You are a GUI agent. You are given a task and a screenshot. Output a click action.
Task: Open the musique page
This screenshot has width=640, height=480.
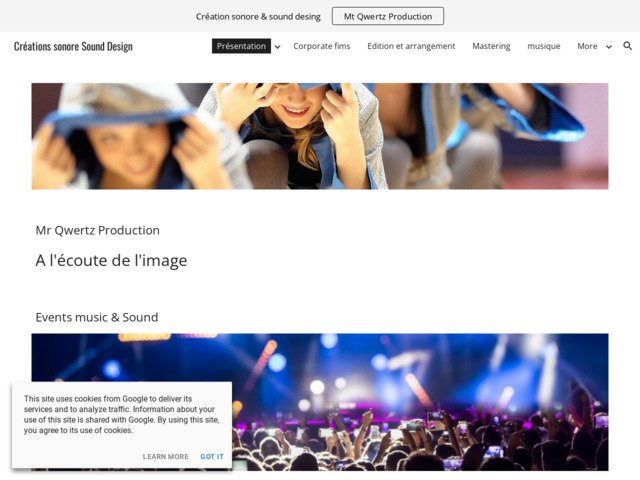544,46
